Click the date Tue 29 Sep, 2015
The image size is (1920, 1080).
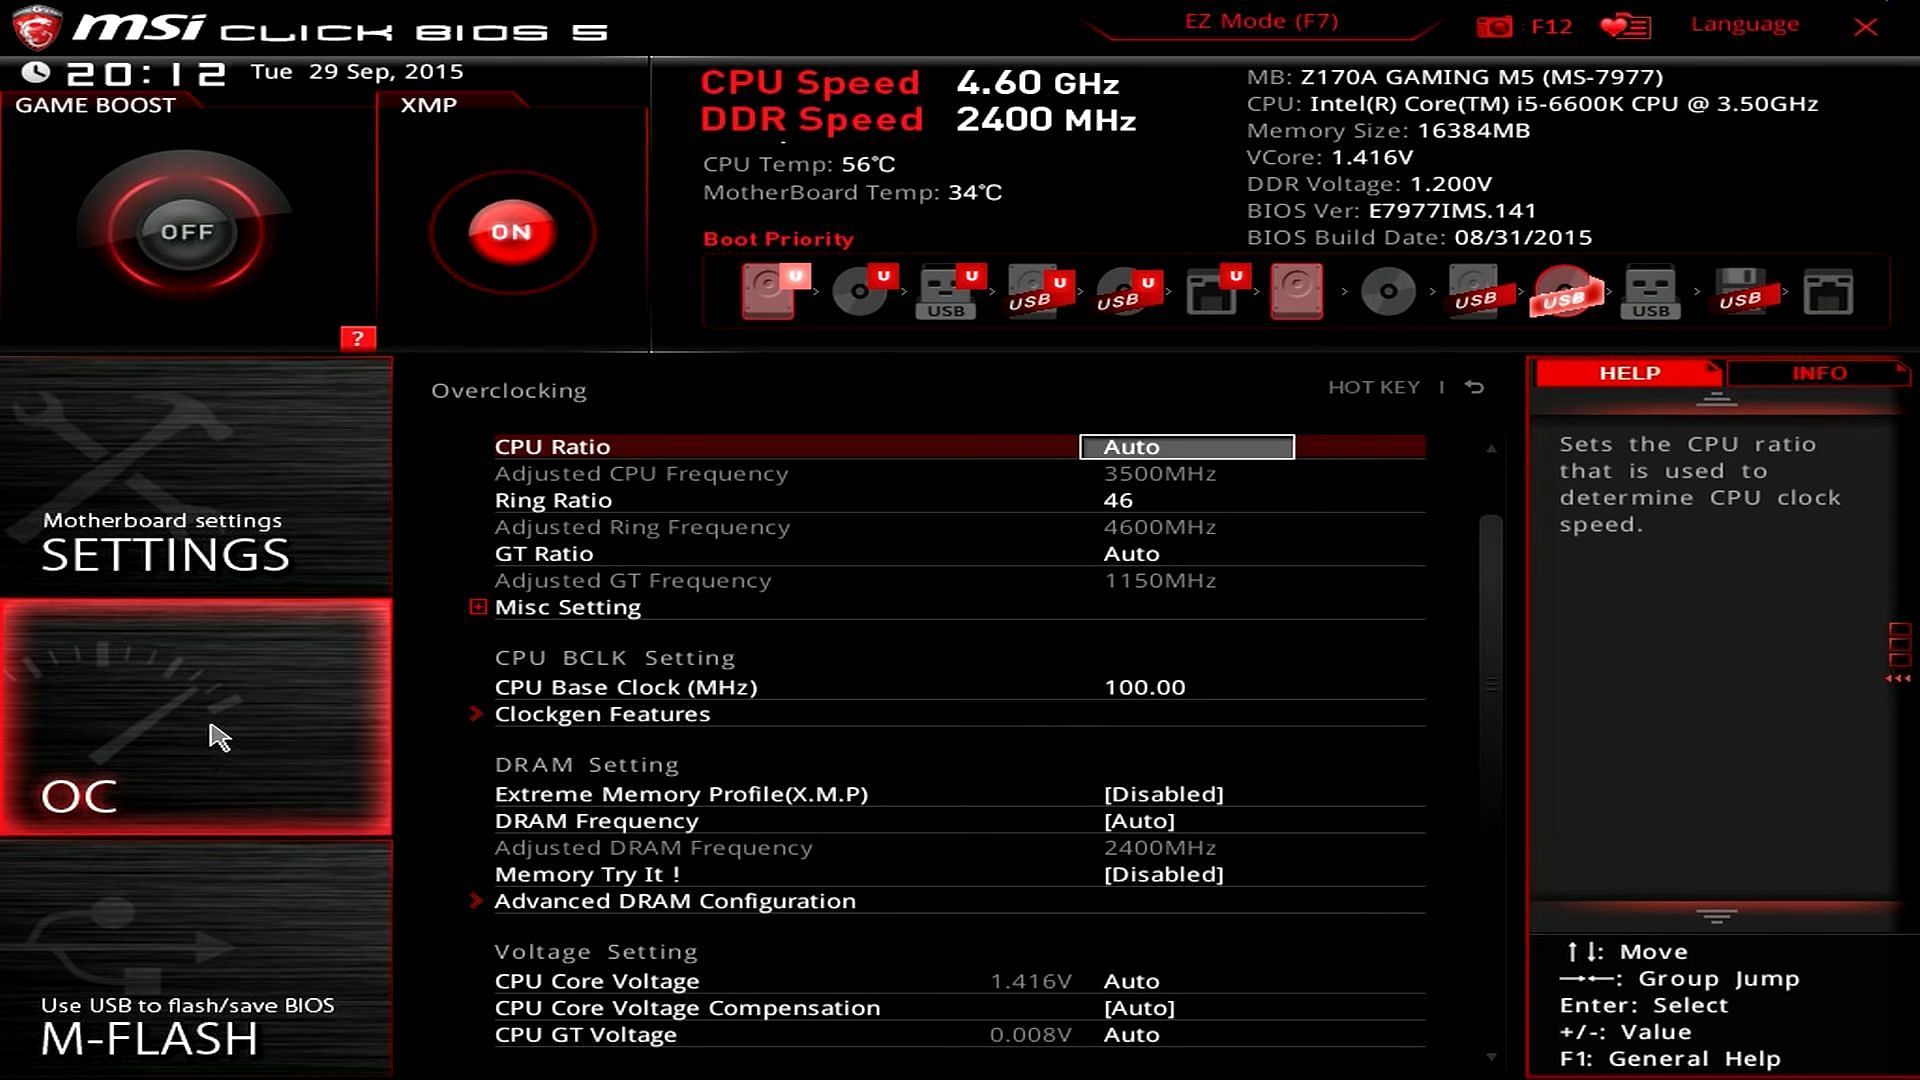357,72
